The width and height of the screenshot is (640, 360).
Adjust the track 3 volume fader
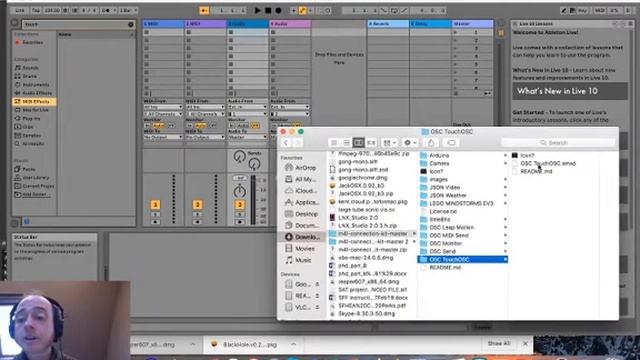(253, 200)
